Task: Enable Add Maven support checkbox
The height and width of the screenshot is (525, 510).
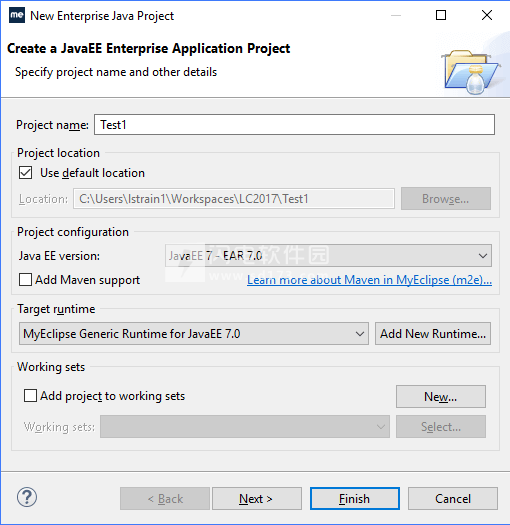Action: (x=25, y=280)
